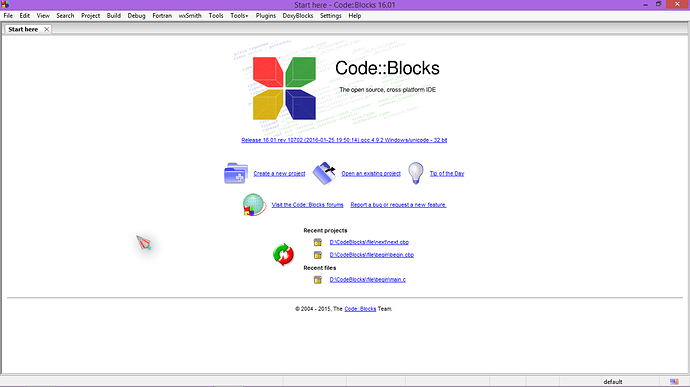
Task: Click the Code::Blocks app icon in title bar
Action: tap(5, 4)
